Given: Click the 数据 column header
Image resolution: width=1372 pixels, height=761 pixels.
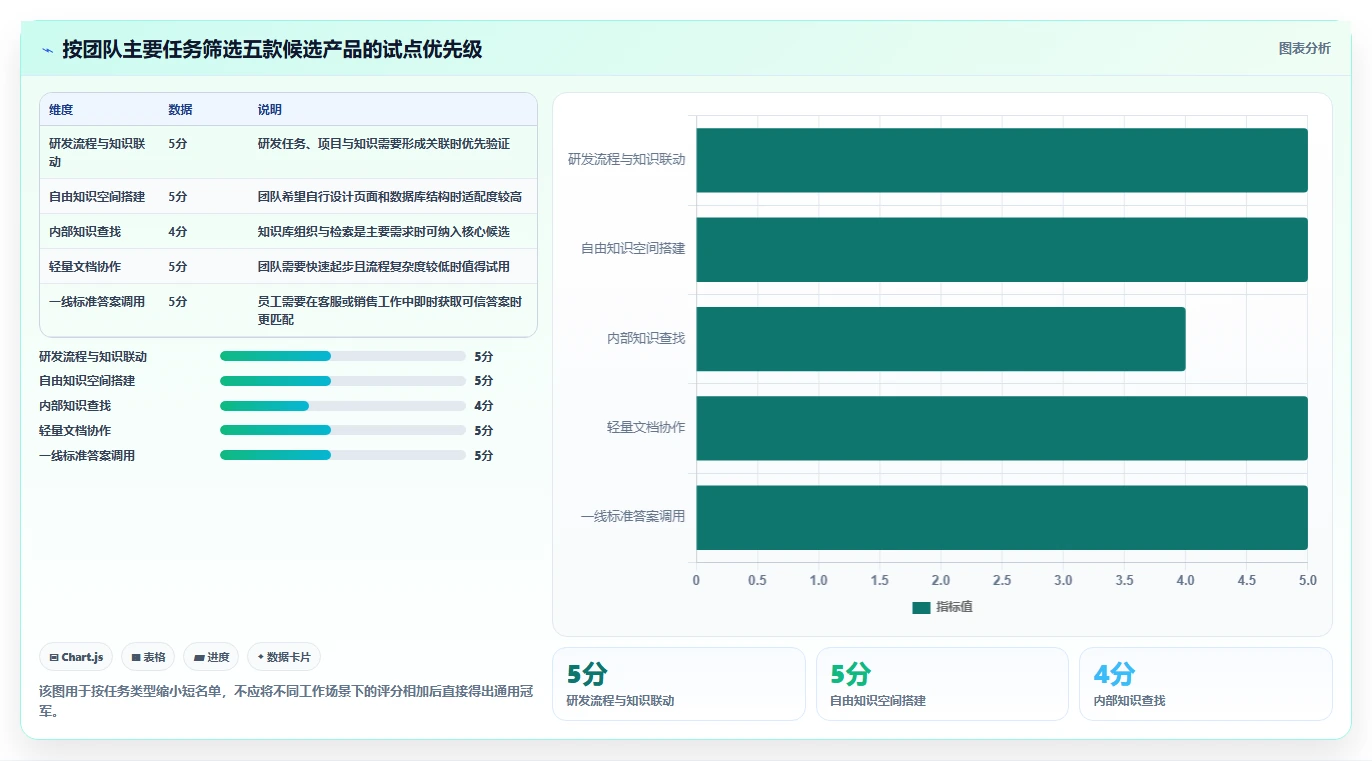Looking at the screenshot, I should (181, 110).
